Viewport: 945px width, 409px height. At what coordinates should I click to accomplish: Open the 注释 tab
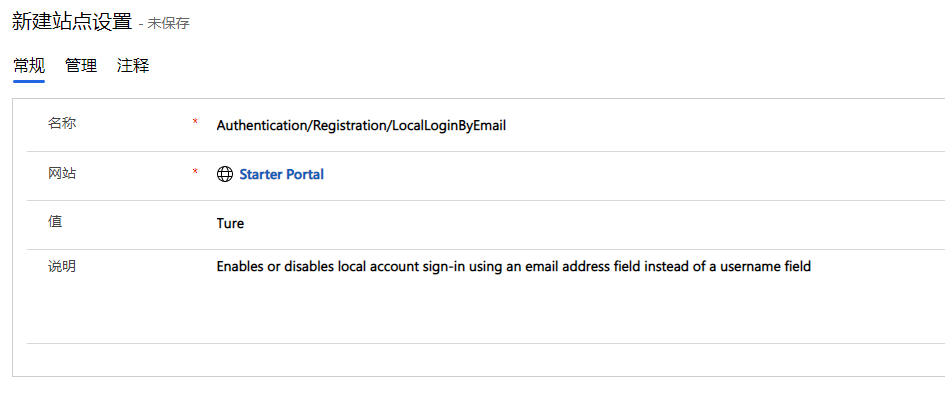(x=133, y=66)
